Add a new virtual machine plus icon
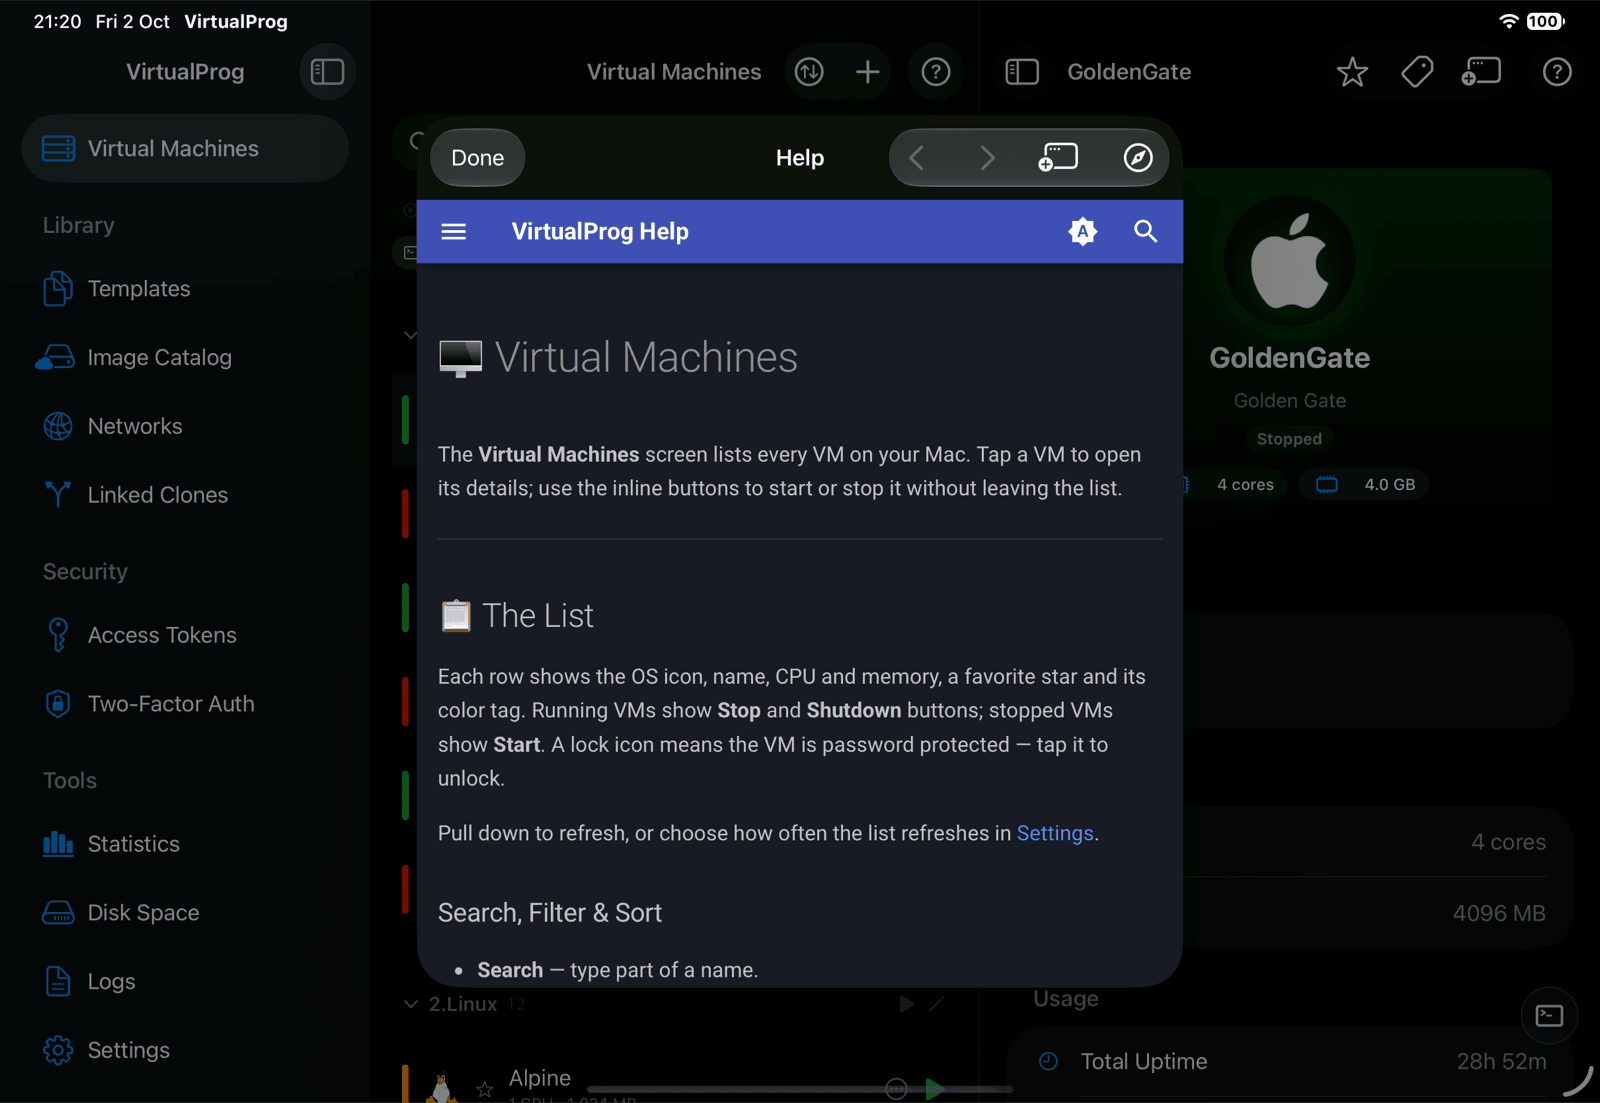Screen dimensions: 1600x1103 pos(868,72)
